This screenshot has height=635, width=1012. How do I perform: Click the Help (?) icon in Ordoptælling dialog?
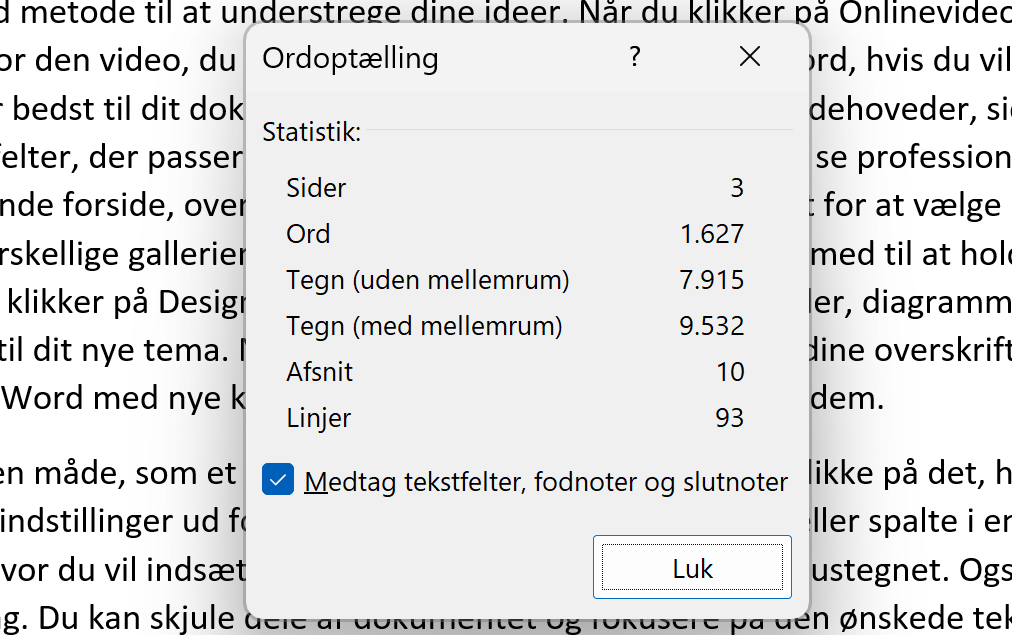point(634,57)
